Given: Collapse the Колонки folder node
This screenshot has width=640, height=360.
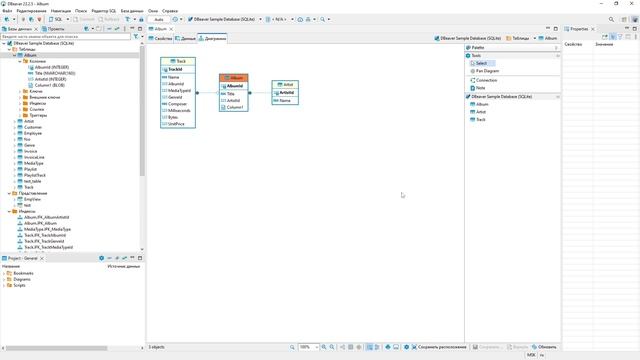Looking at the screenshot, I should [x=20, y=61].
